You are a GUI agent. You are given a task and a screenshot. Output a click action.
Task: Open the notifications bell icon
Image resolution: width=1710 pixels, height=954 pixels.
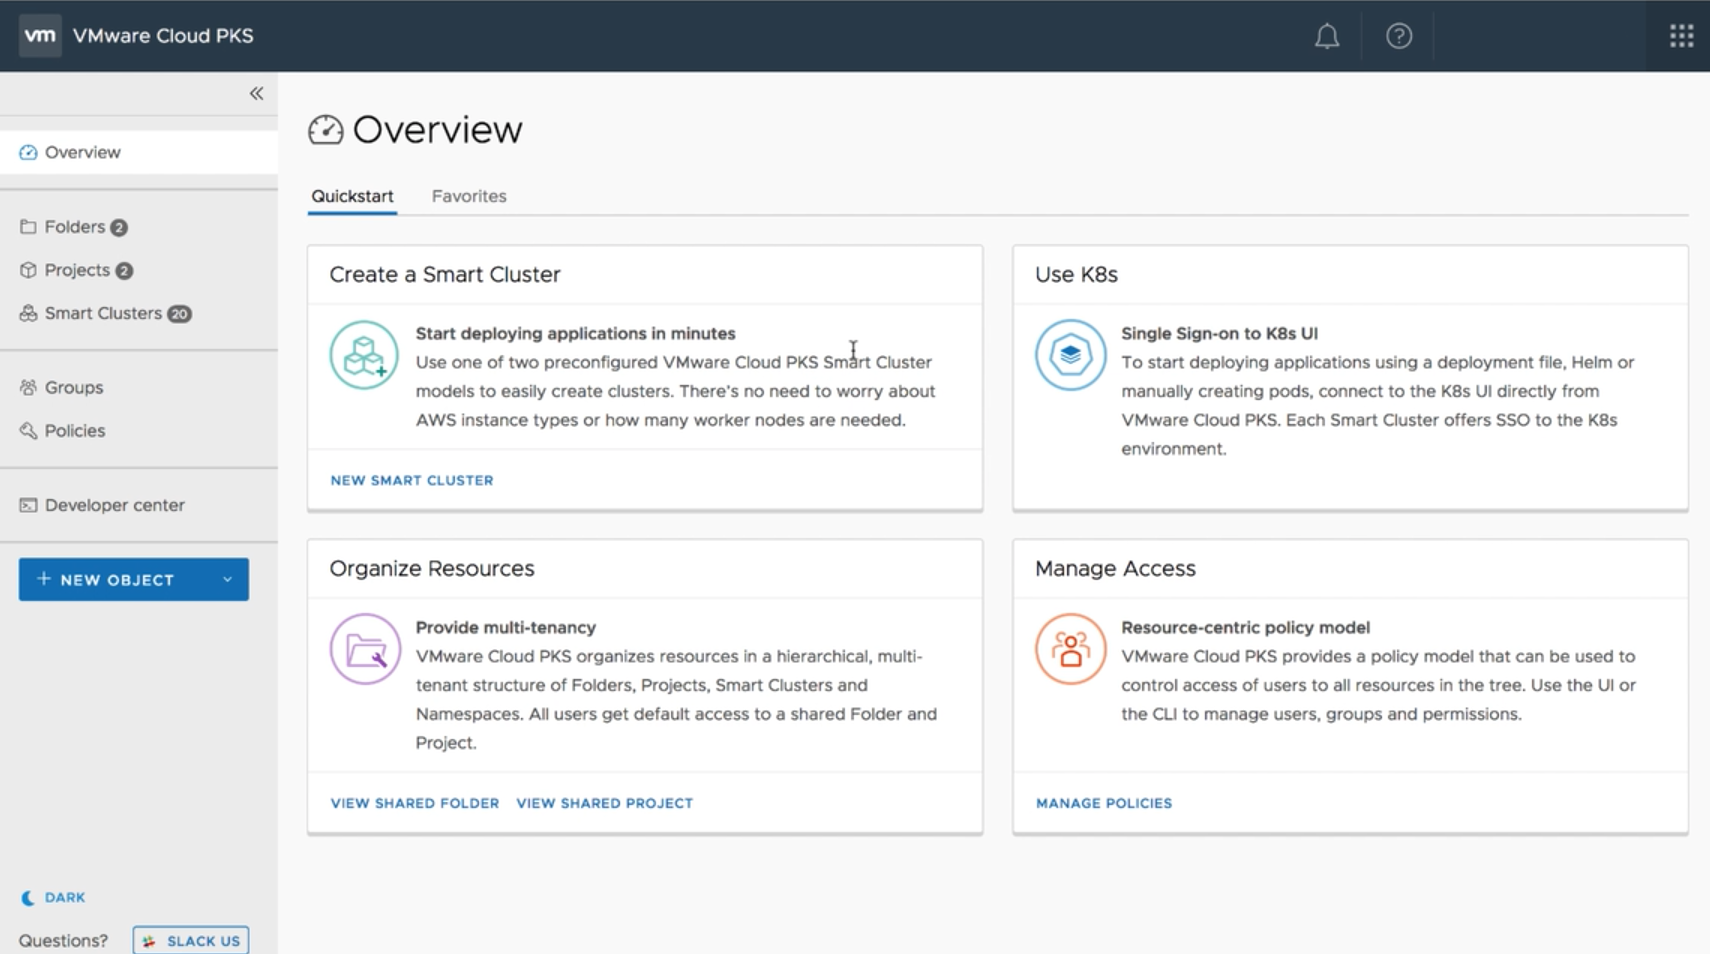click(1326, 37)
